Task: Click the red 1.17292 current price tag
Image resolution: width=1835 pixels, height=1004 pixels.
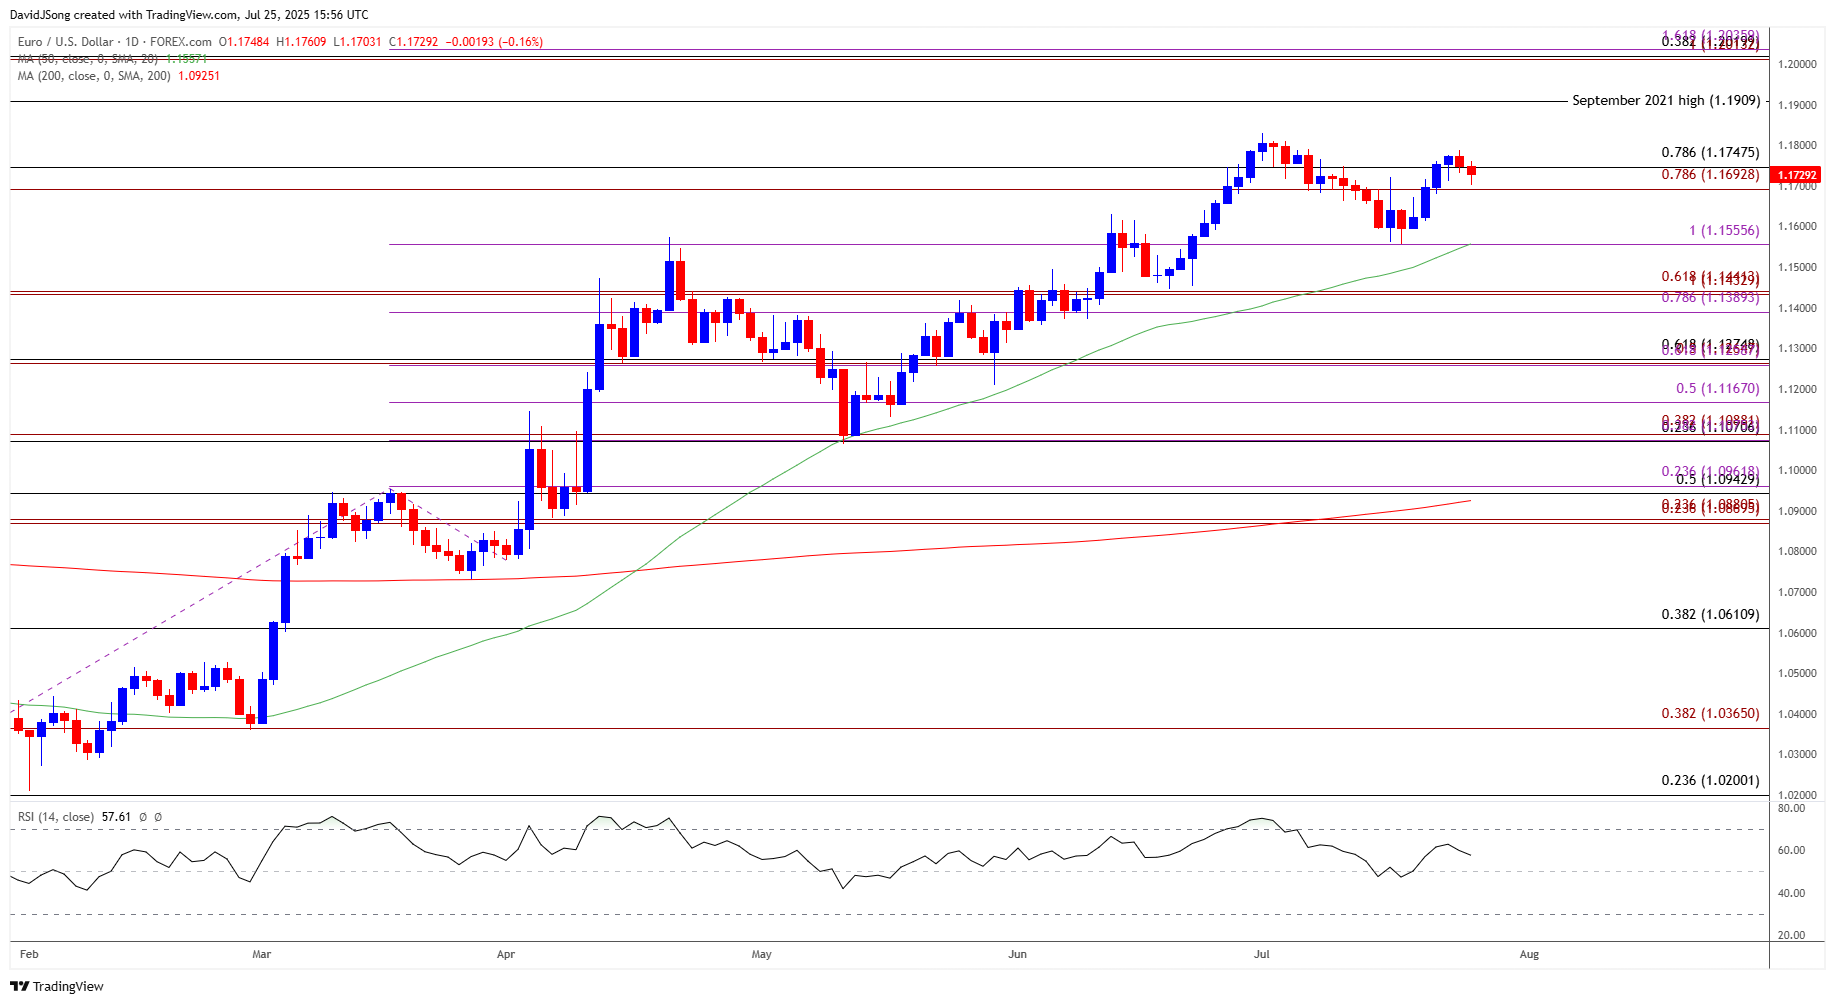Action: point(1797,175)
